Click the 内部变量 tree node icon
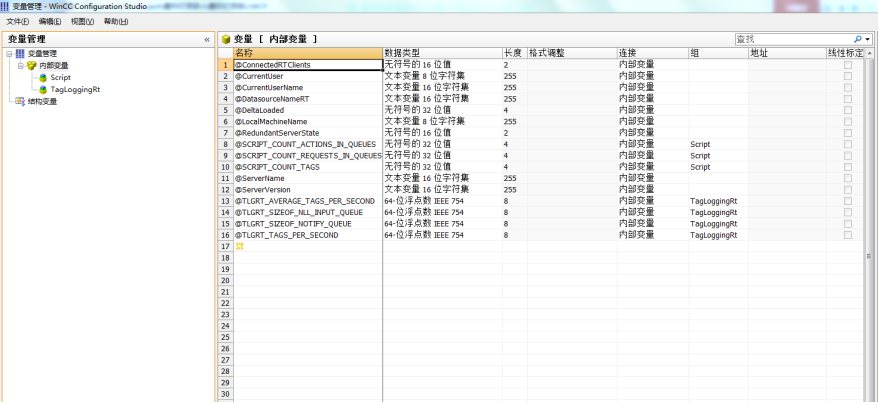879x403 pixels. coord(31,66)
